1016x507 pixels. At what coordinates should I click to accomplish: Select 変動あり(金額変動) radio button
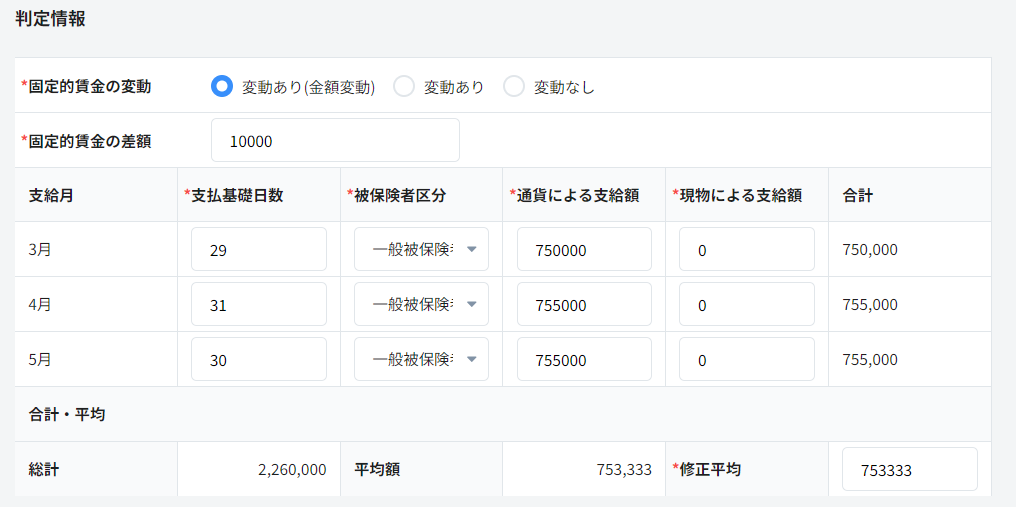coord(222,87)
